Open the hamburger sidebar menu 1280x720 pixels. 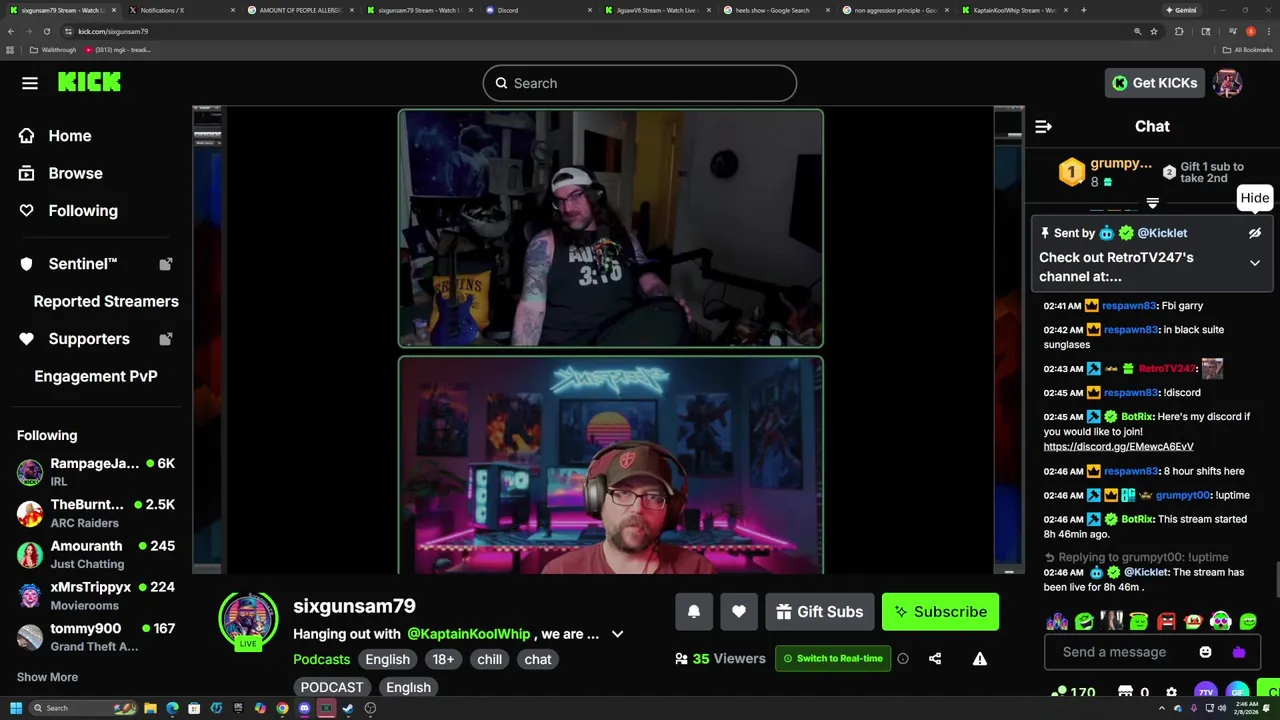[30, 83]
